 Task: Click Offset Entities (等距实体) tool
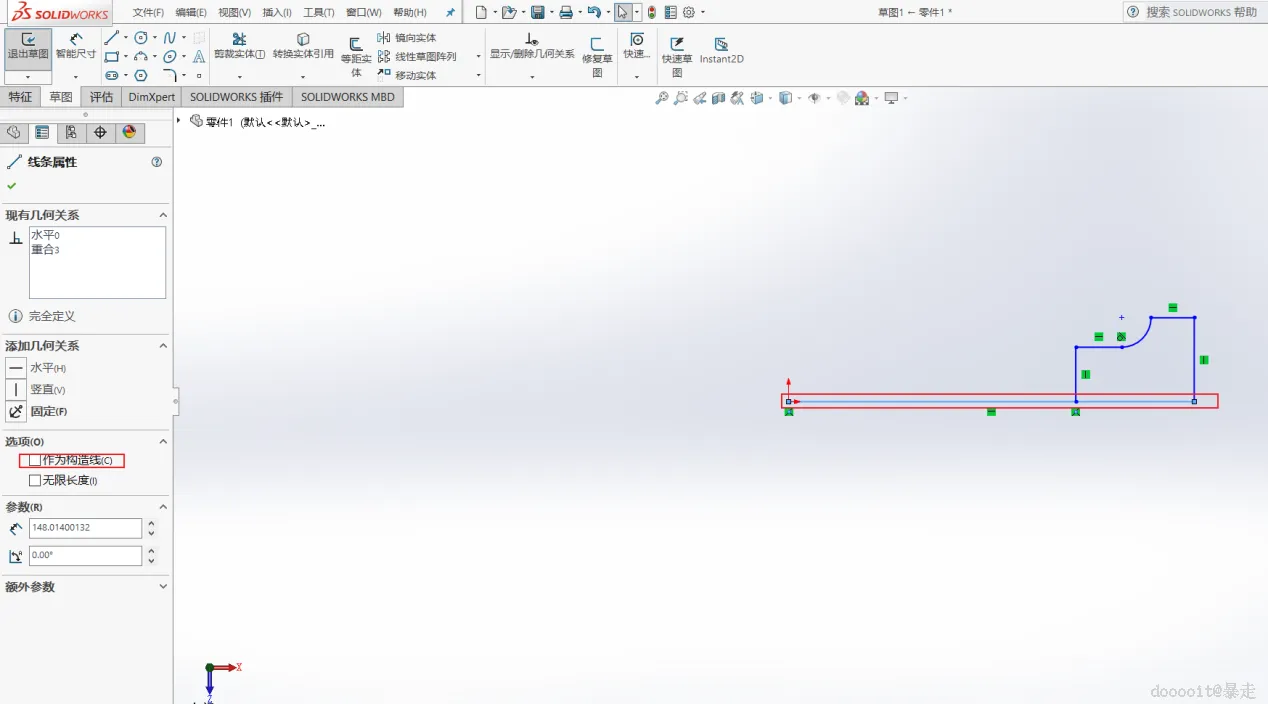click(356, 57)
